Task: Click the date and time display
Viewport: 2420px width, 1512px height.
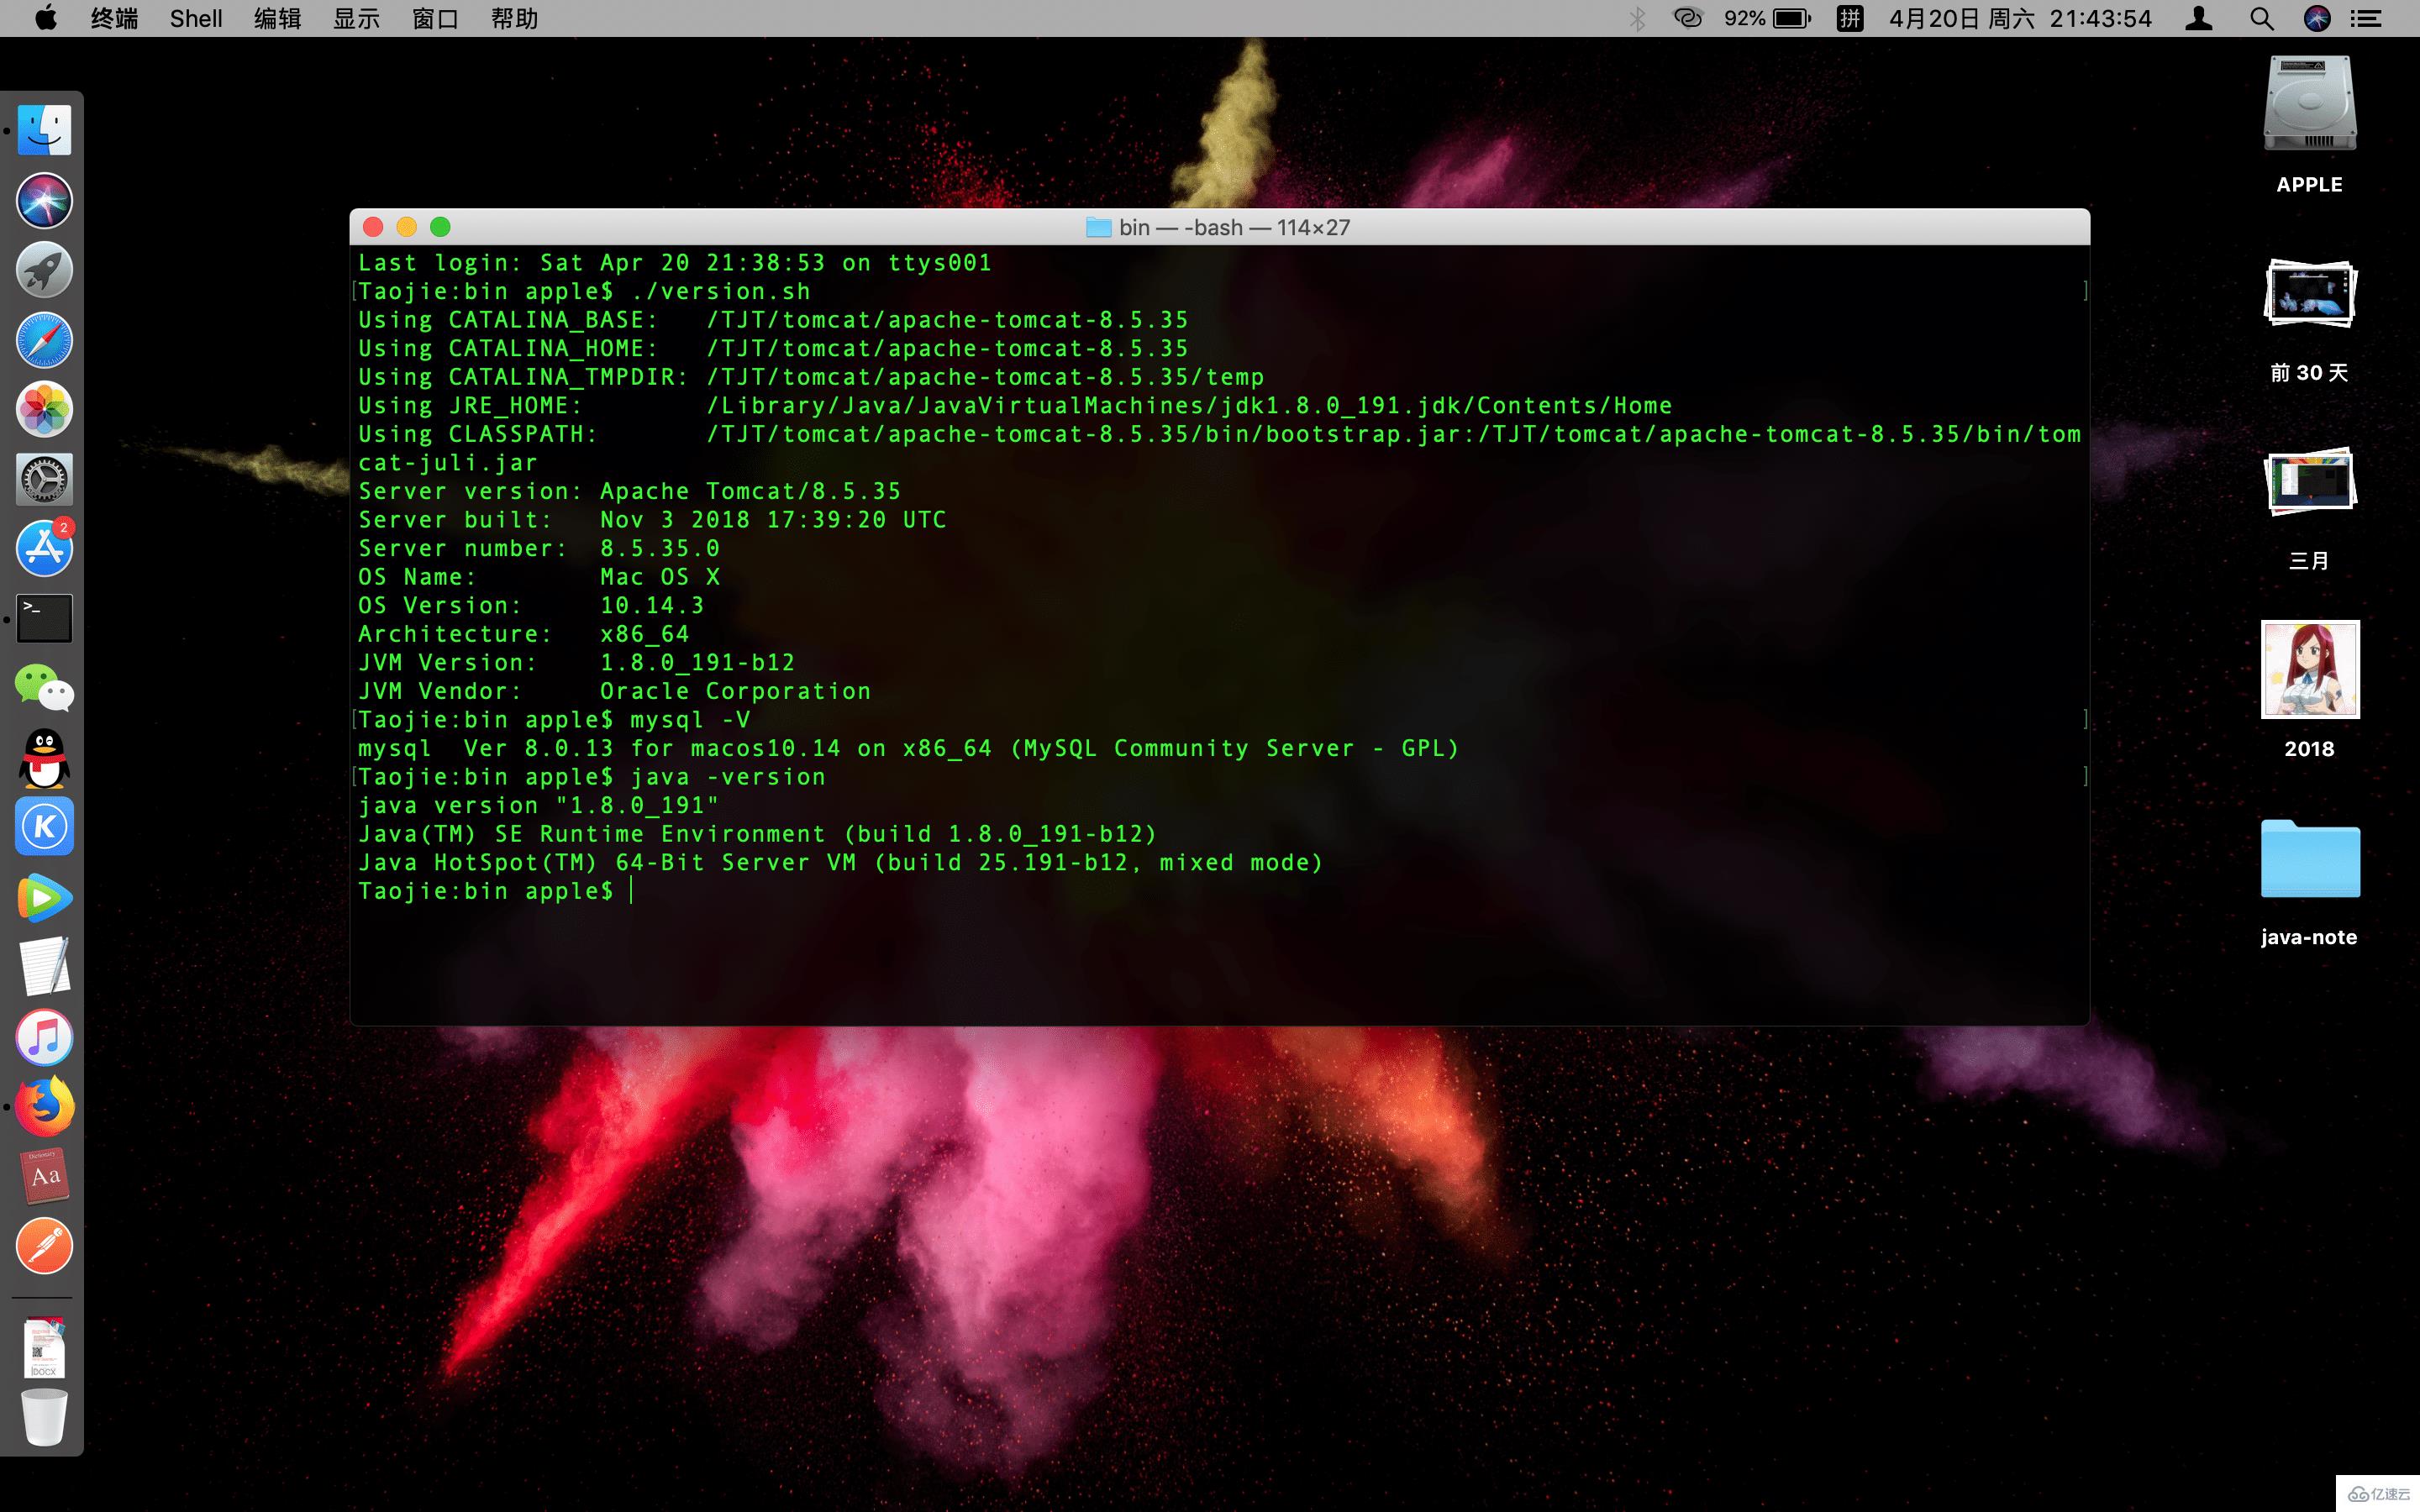Action: 2020,18
